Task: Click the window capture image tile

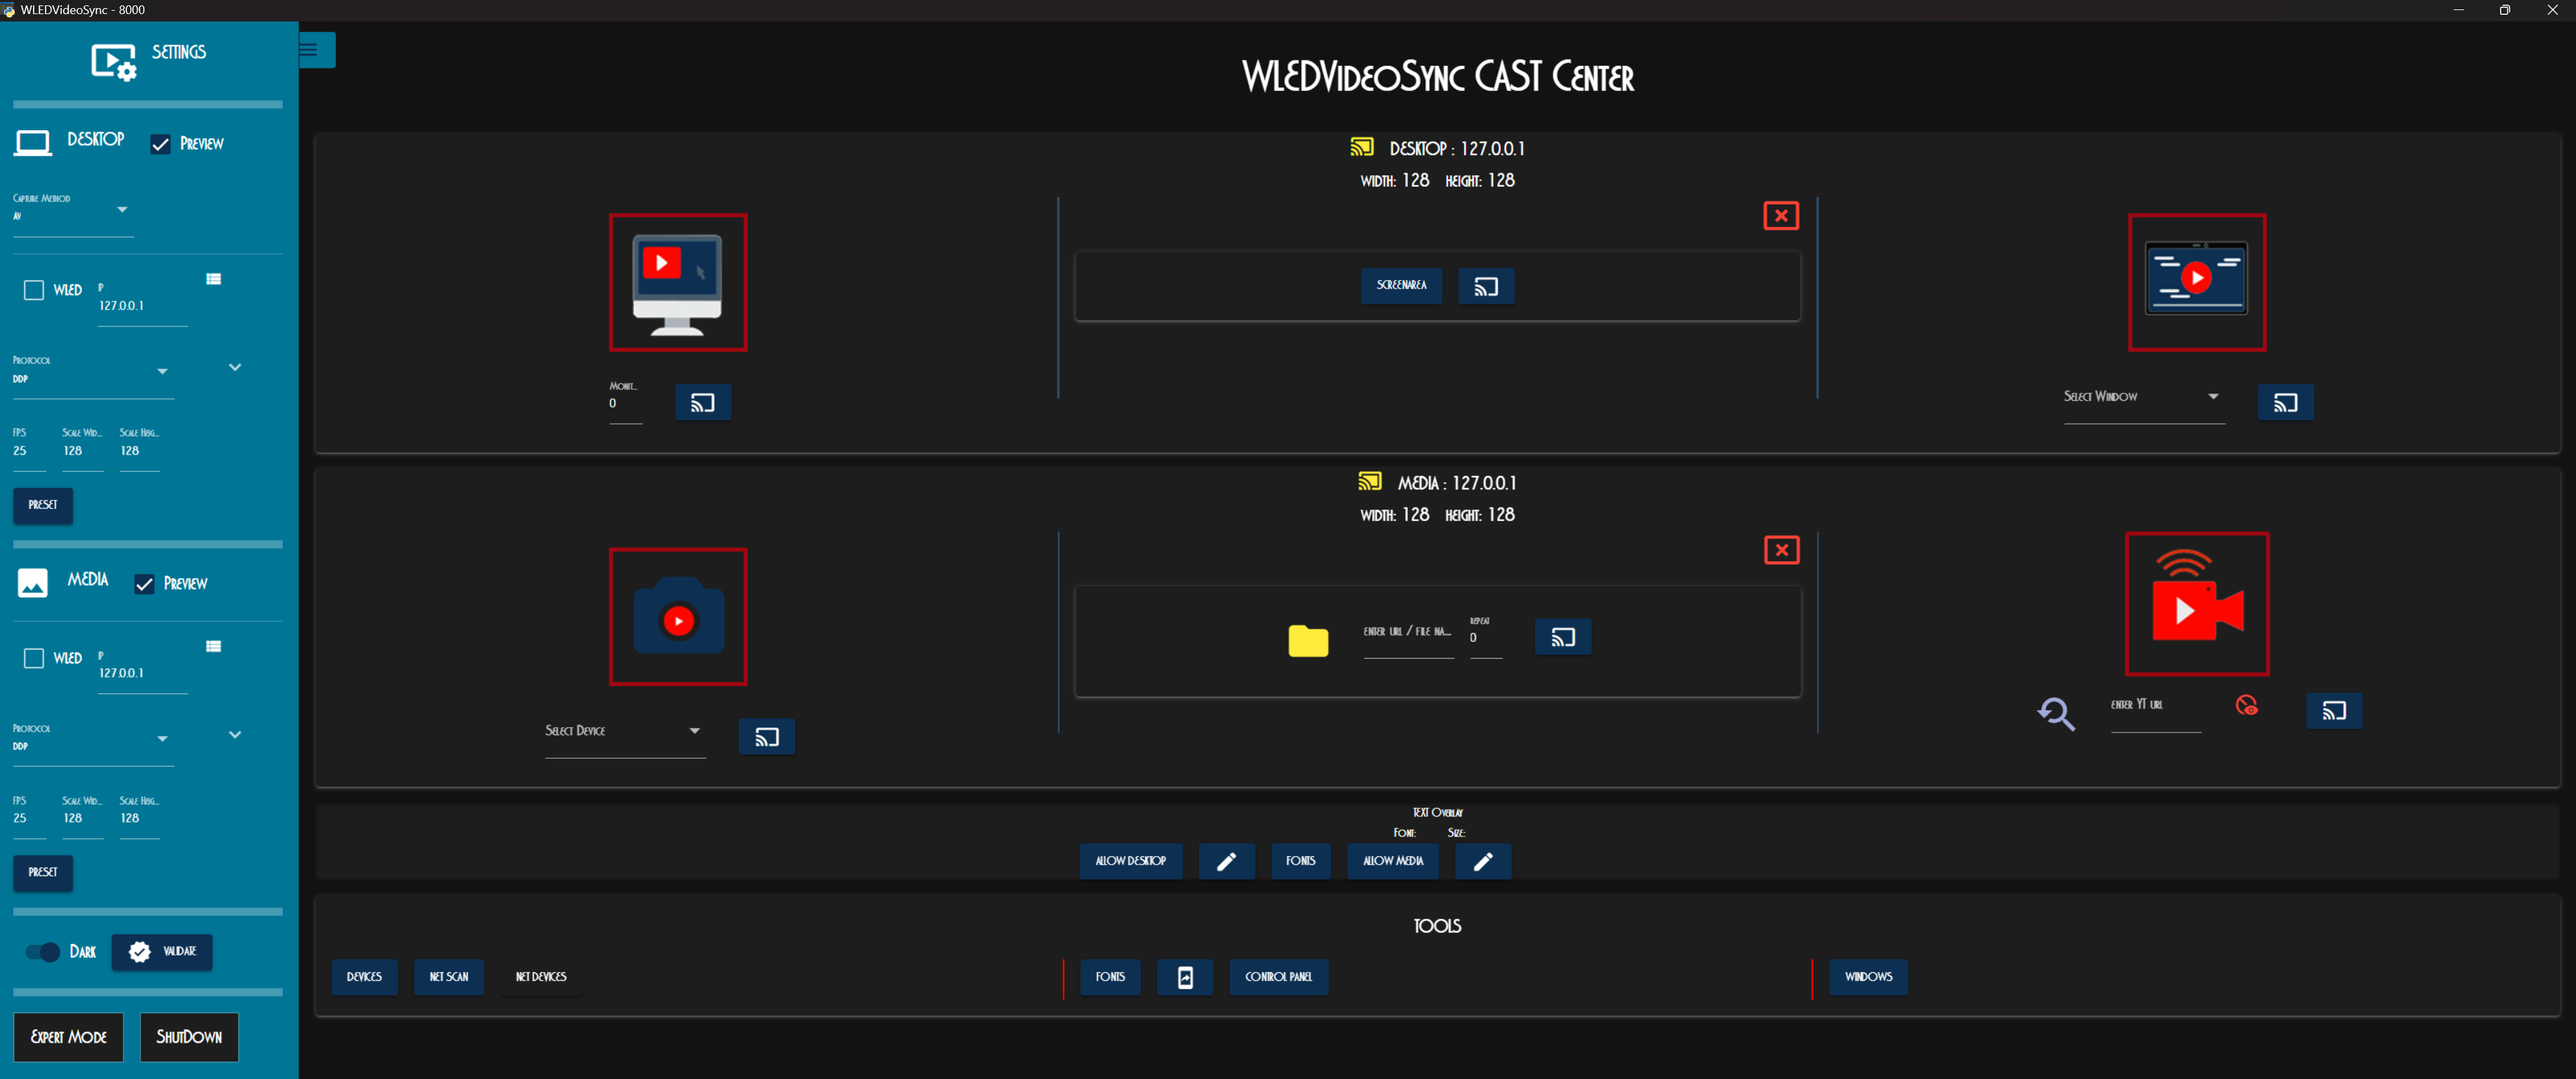Action: point(2197,282)
